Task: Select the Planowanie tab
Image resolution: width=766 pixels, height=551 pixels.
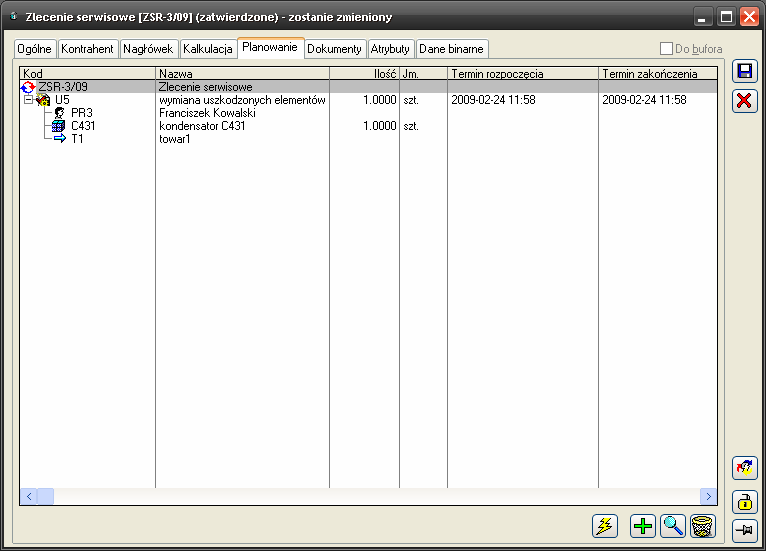Action: pyautogui.click(x=270, y=47)
